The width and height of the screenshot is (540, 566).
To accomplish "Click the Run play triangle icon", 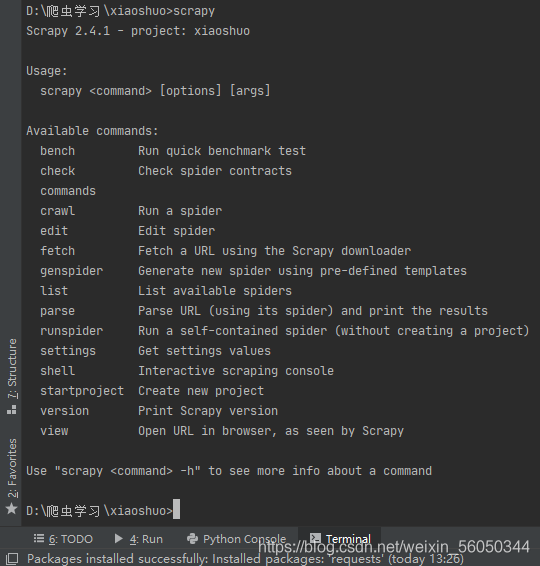I will (x=118, y=539).
